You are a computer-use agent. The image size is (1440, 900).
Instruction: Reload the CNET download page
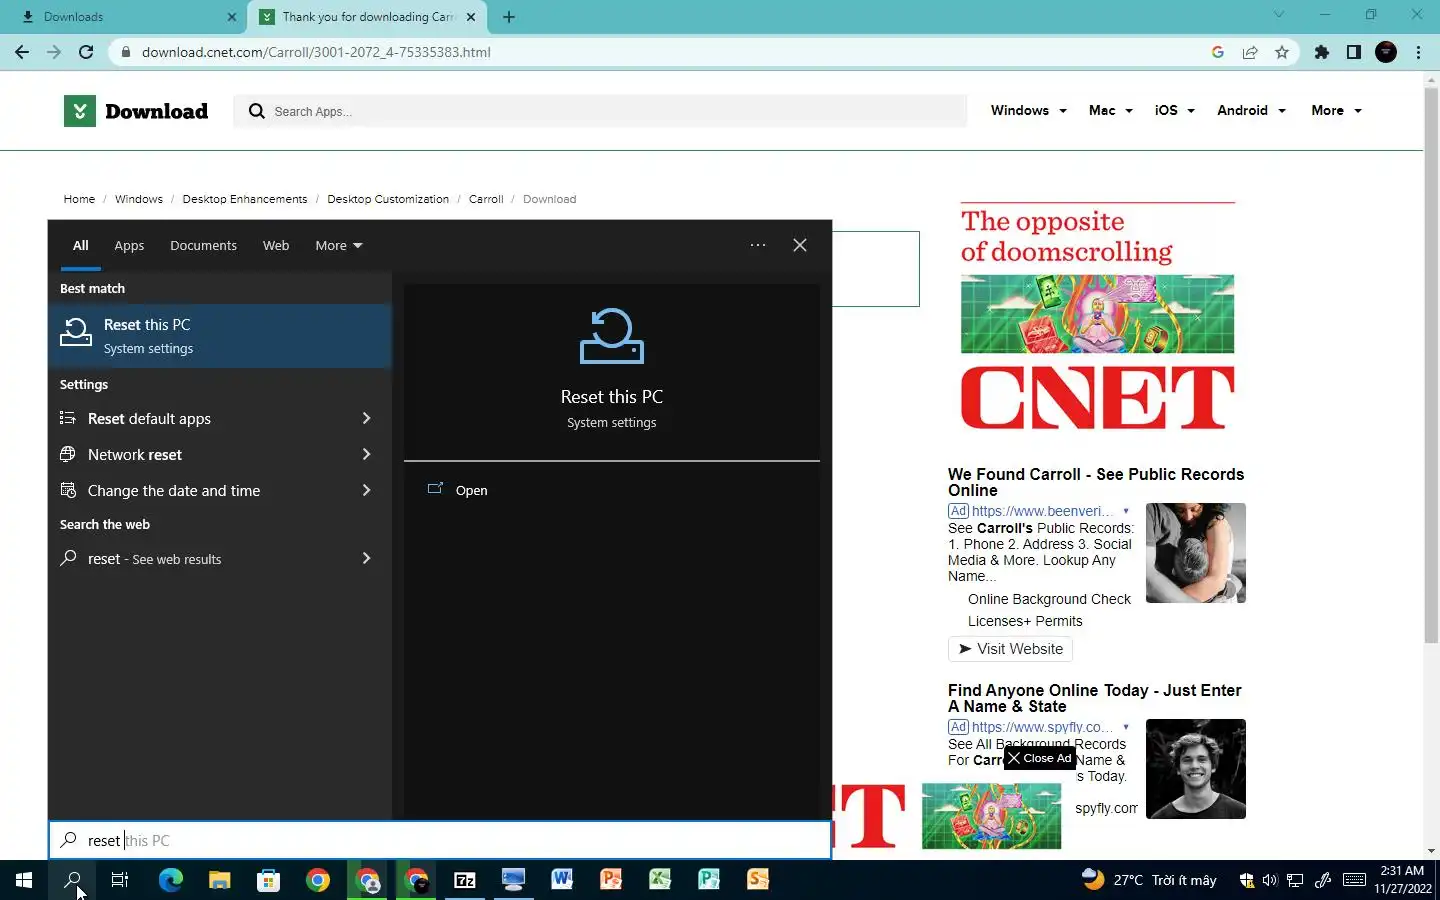86,52
